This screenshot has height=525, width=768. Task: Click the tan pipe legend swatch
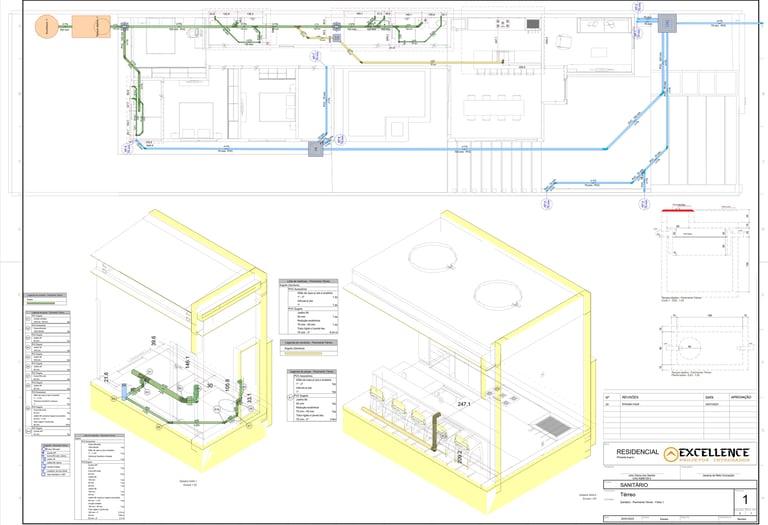301,353
